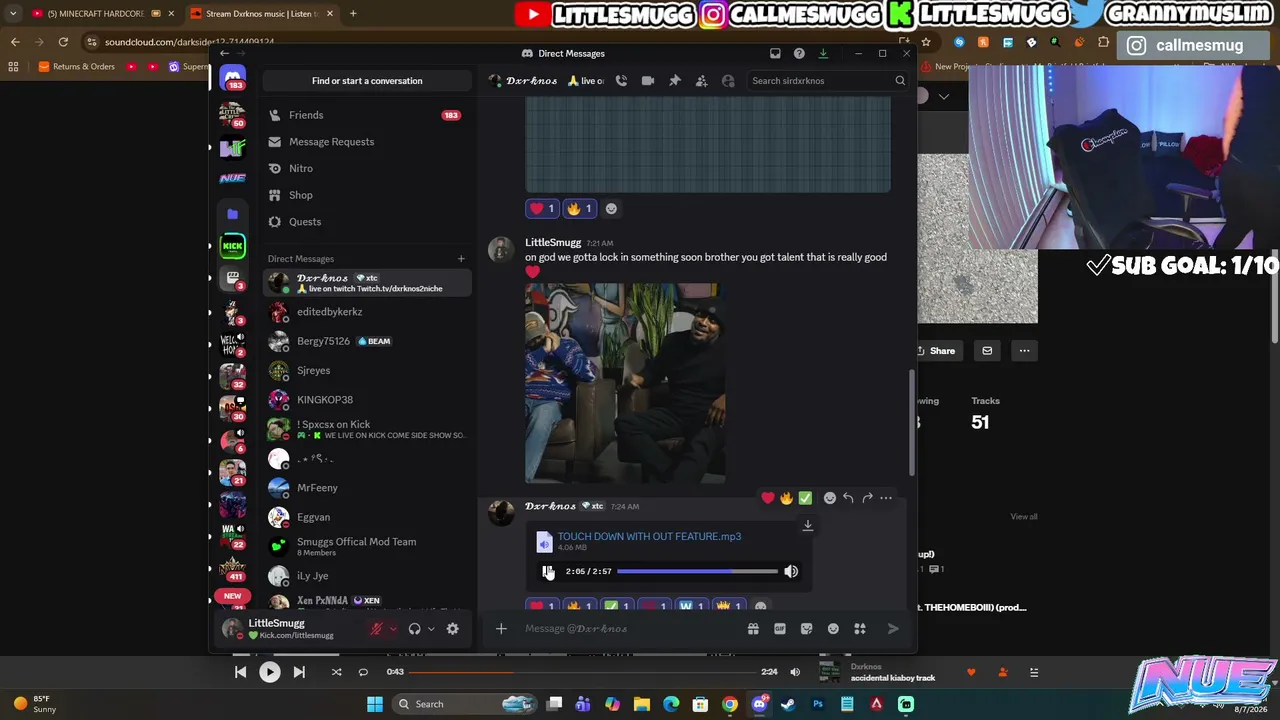The image size is (1280, 720).
Task: Open the image in LittleSmugg's message
Action: [625, 383]
